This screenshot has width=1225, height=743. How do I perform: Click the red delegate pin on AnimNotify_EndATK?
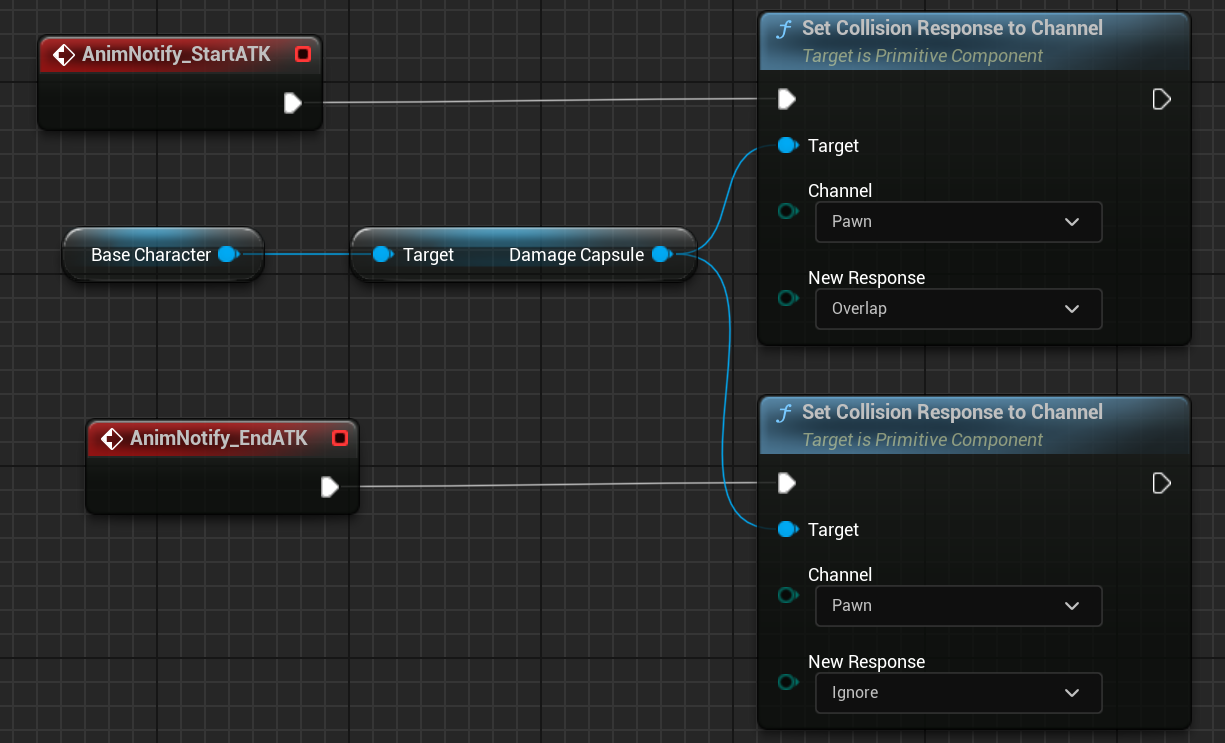coord(339,439)
